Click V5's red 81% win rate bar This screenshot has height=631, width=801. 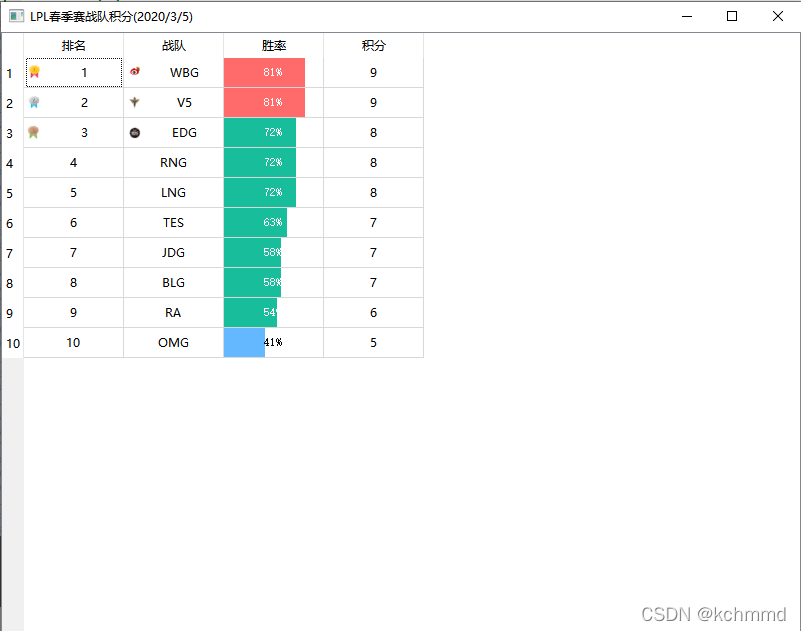(x=264, y=102)
